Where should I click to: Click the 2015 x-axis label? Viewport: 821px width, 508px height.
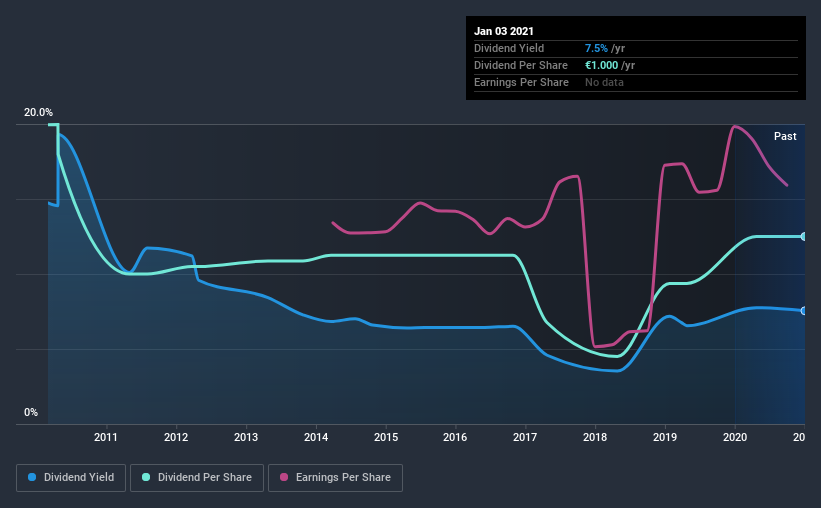[x=386, y=437]
